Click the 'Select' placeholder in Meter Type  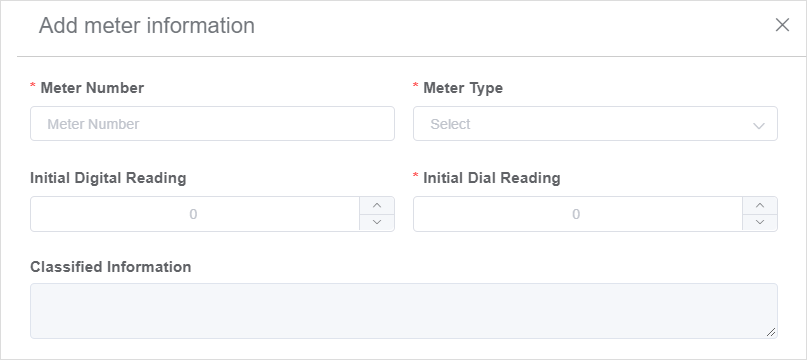tap(450, 124)
